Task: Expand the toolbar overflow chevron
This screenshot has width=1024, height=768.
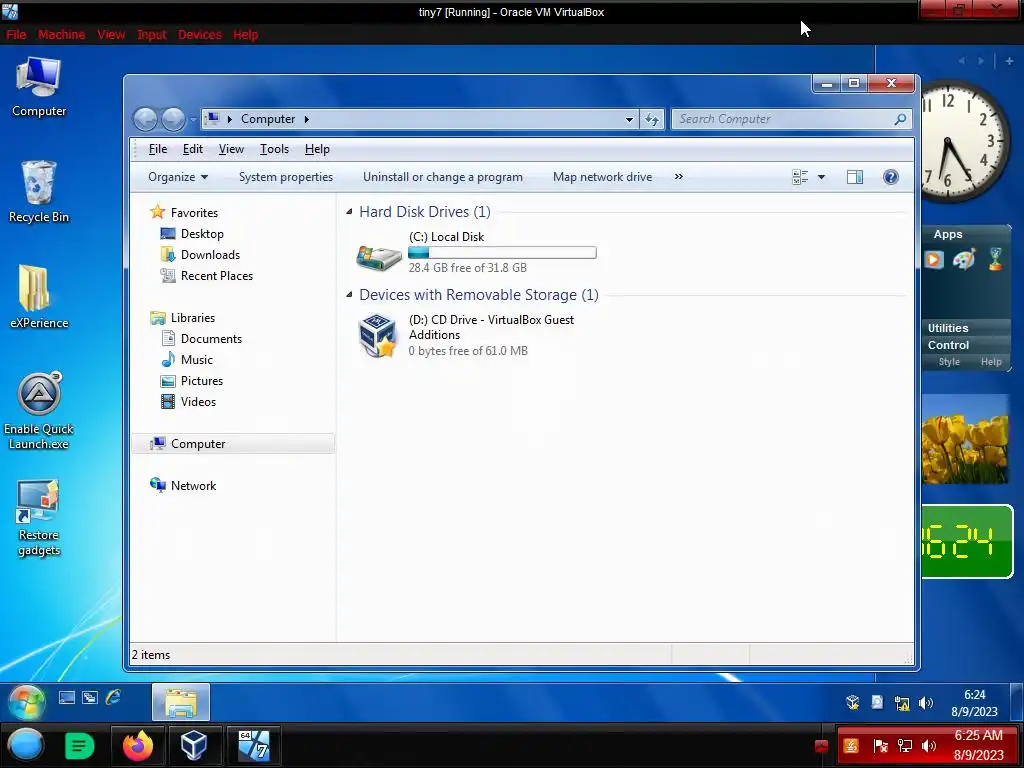Action: [679, 176]
